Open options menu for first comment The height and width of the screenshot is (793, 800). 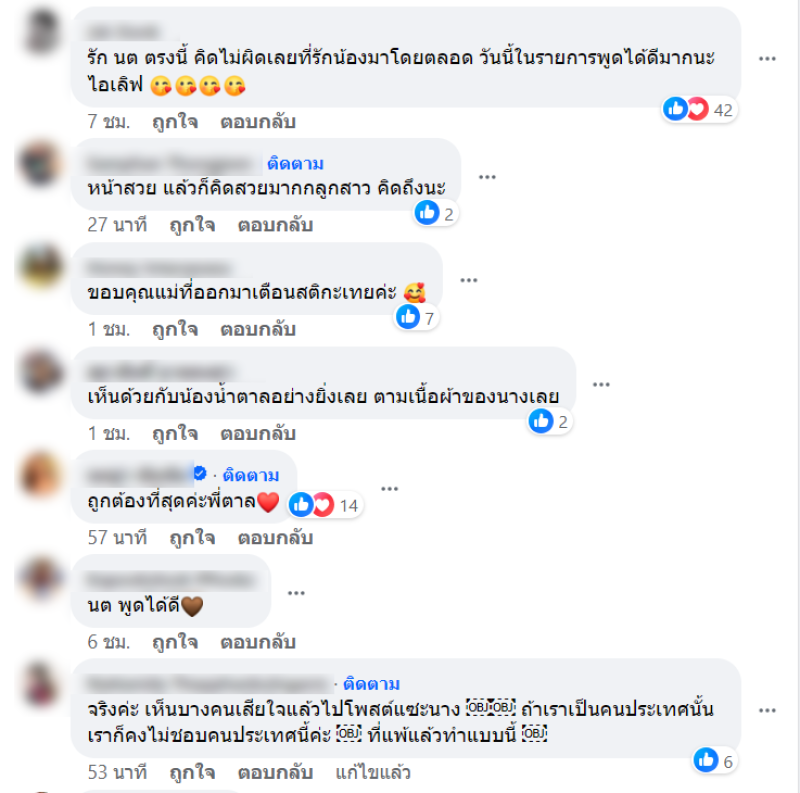click(767, 59)
